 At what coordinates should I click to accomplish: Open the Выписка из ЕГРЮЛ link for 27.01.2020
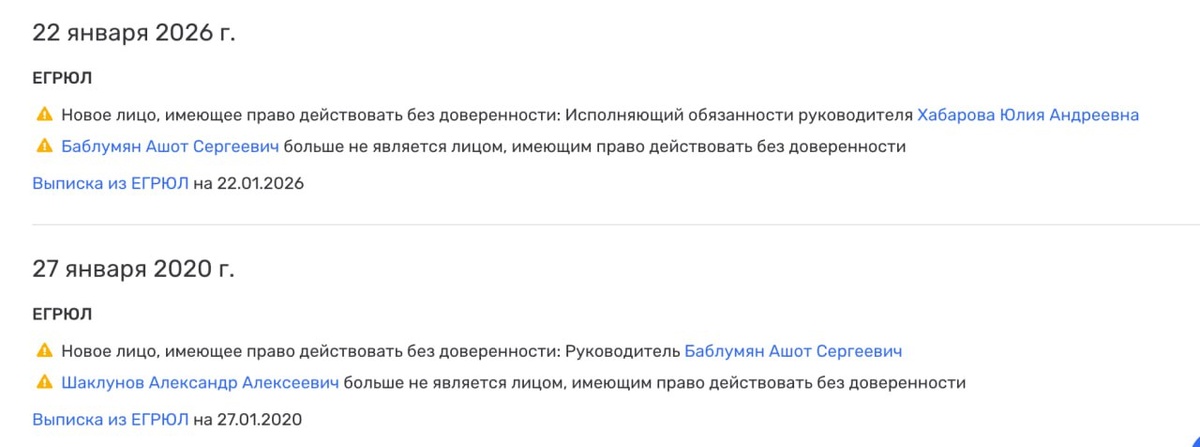click(110, 419)
